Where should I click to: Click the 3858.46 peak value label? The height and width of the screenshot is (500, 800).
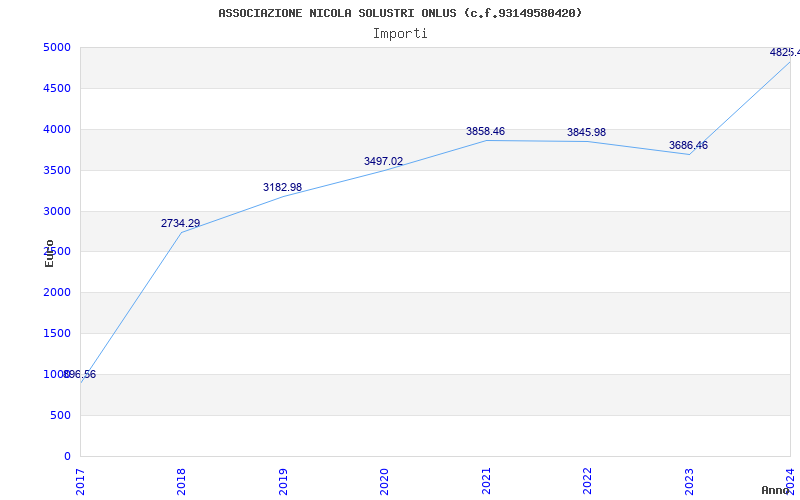coord(485,131)
